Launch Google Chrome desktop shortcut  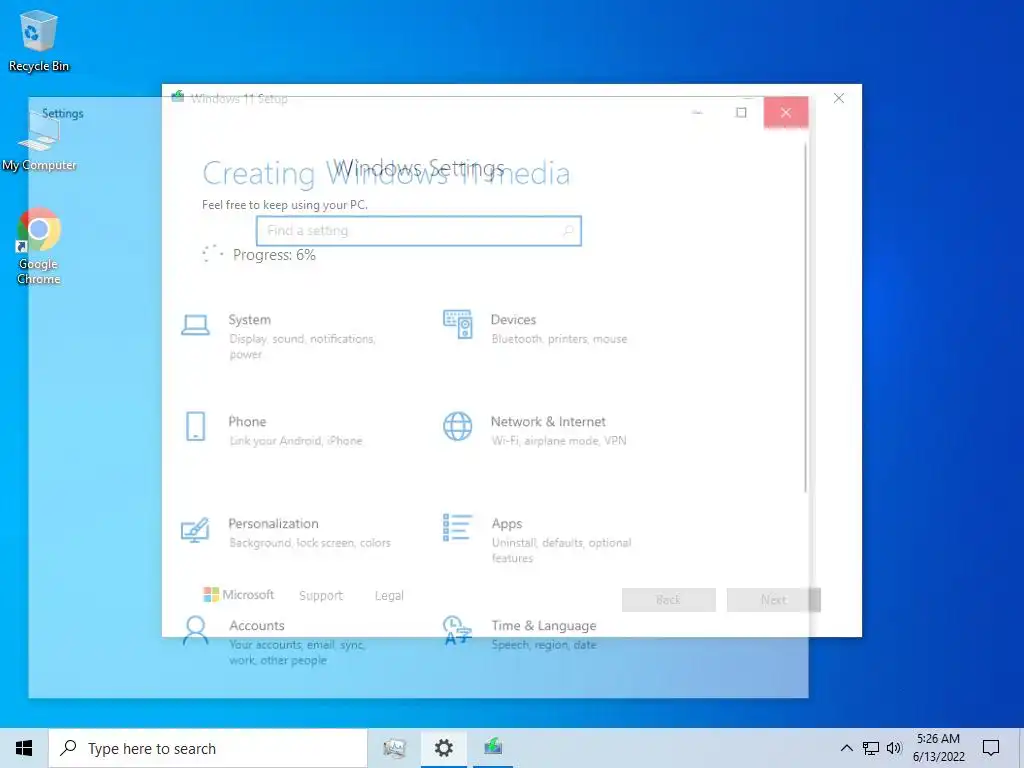point(39,247)
